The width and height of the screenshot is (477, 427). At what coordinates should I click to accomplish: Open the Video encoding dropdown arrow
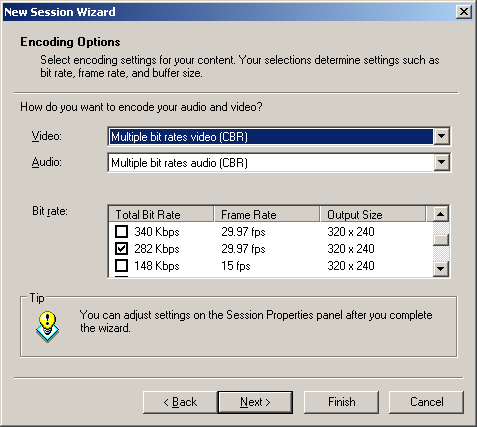pos(441,136)
